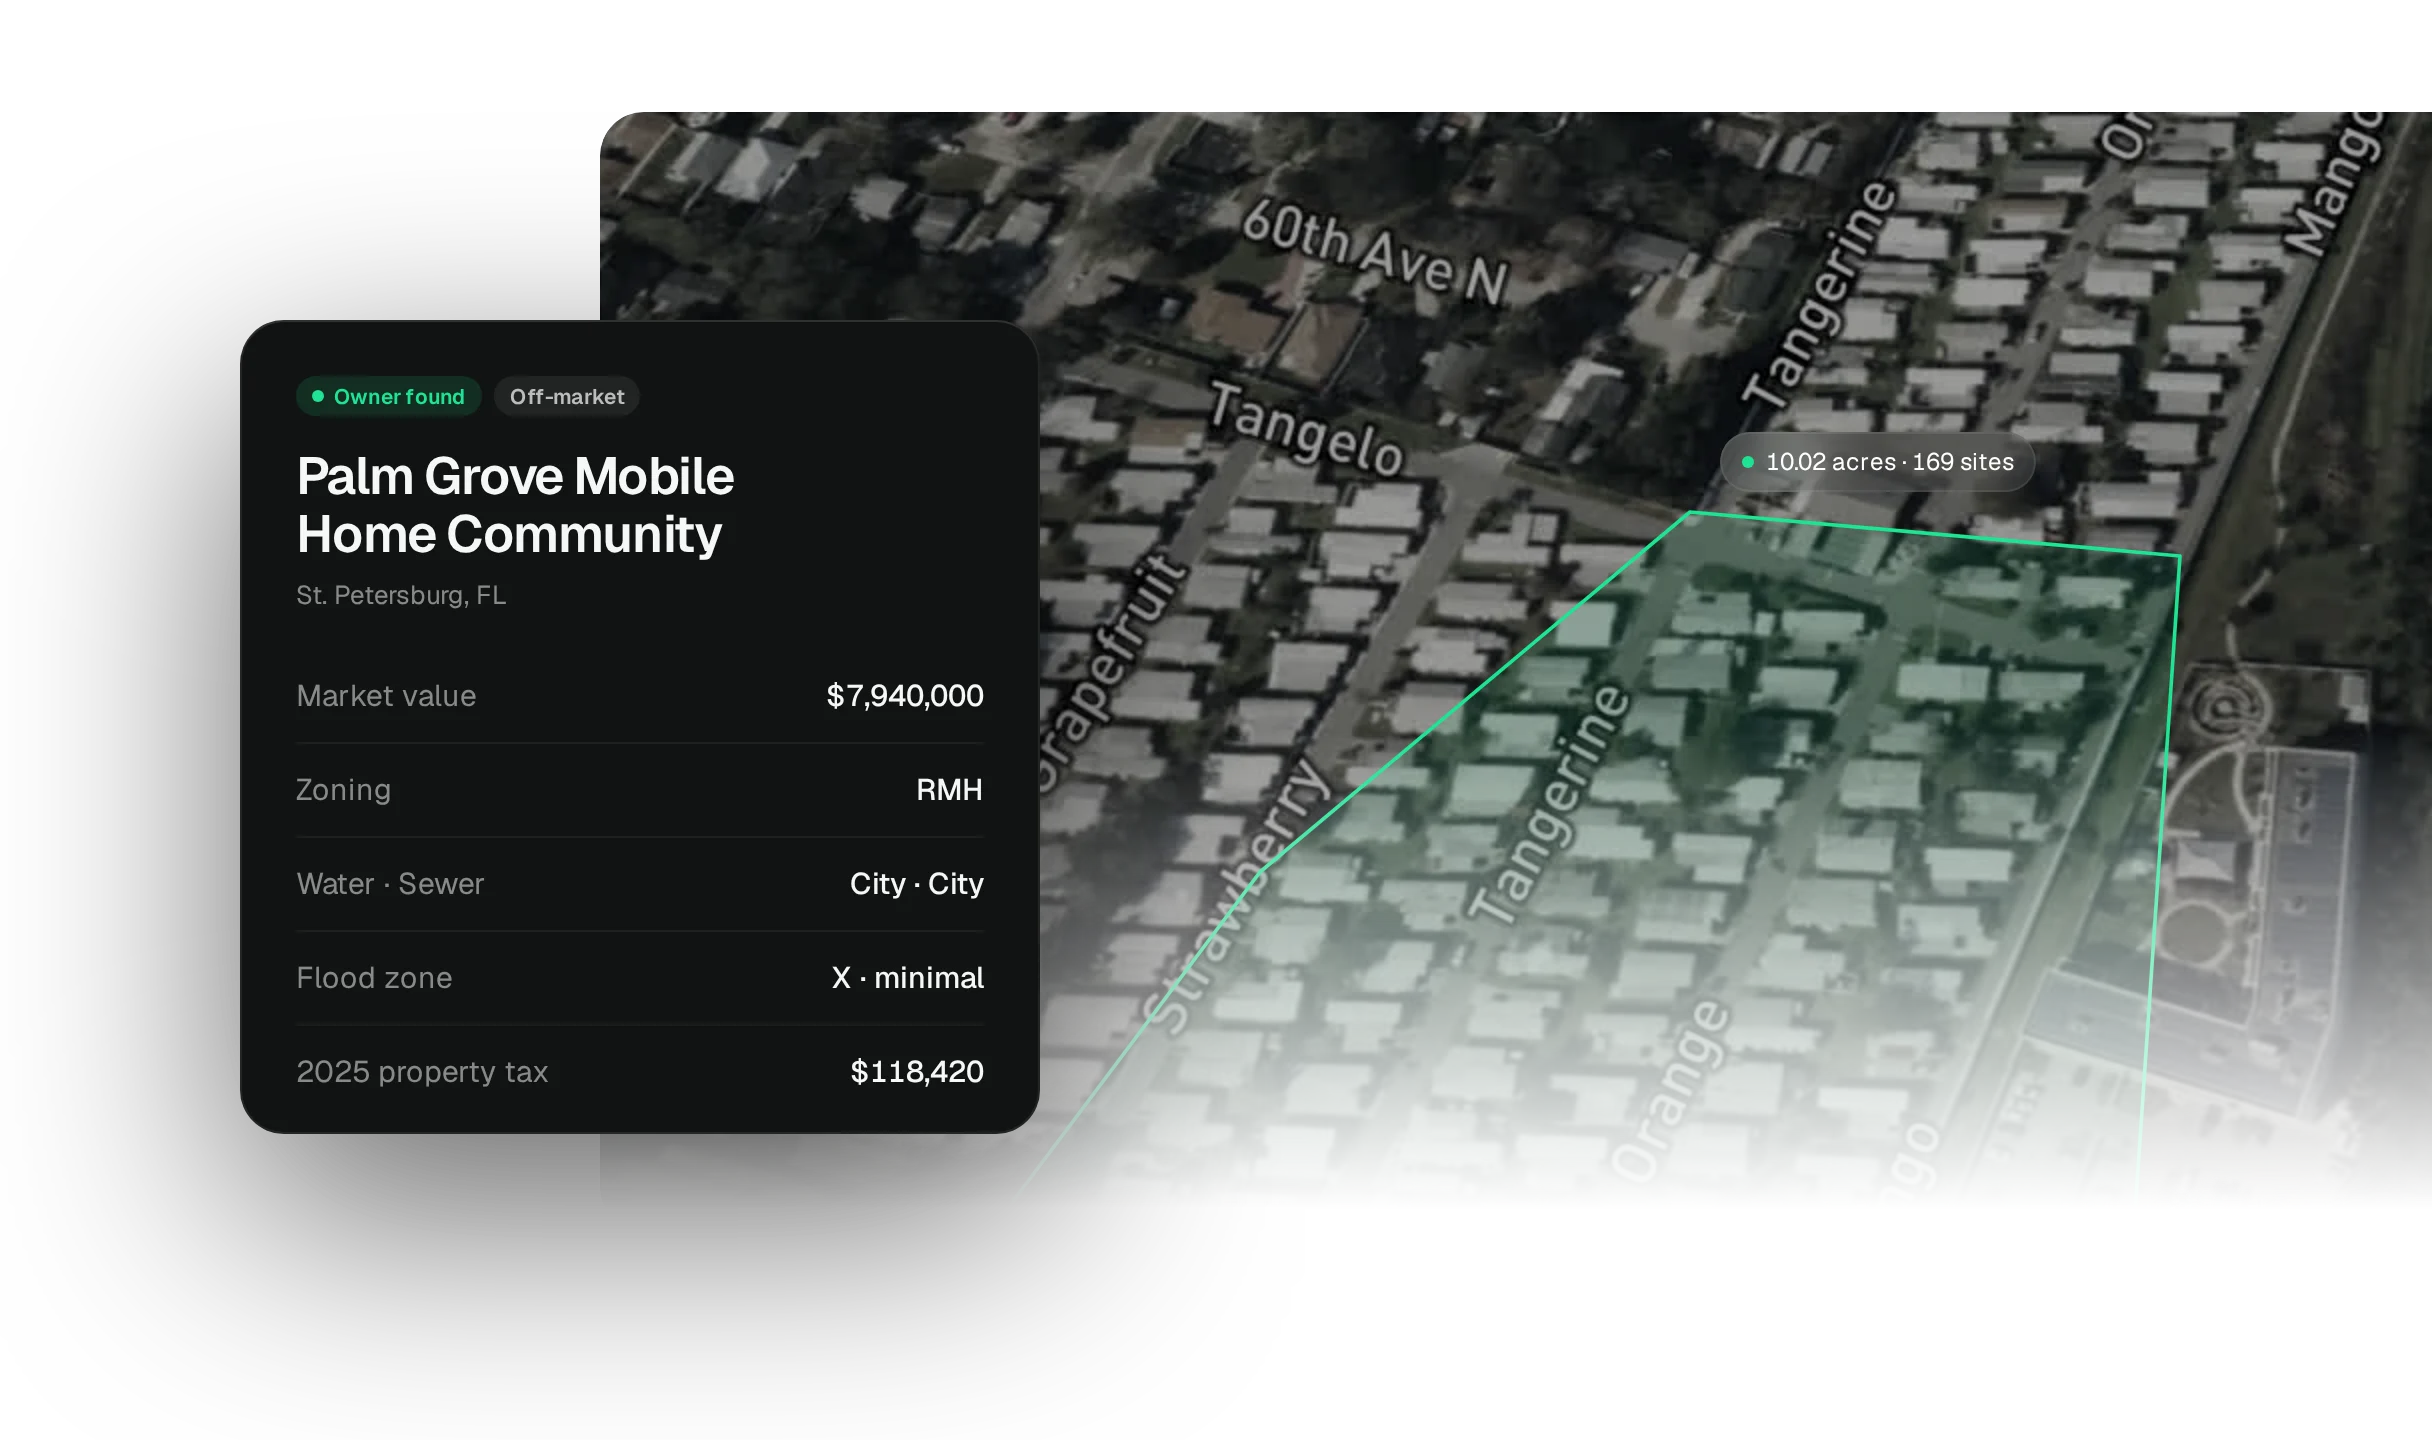The image size is (2432, 1440).
Task: Click the Tangerine label above the parcel
Action: (x=1821, y=295)
